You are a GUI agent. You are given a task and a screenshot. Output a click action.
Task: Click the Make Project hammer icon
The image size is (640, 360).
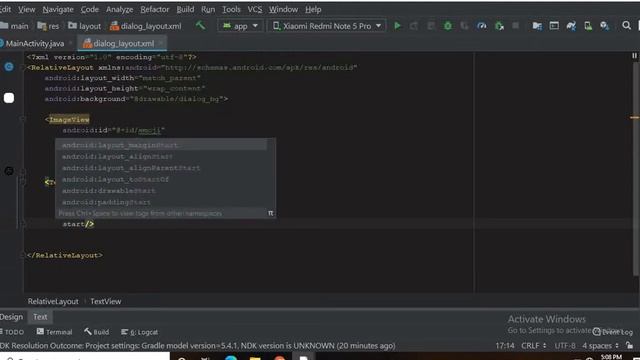pos(200,26)
